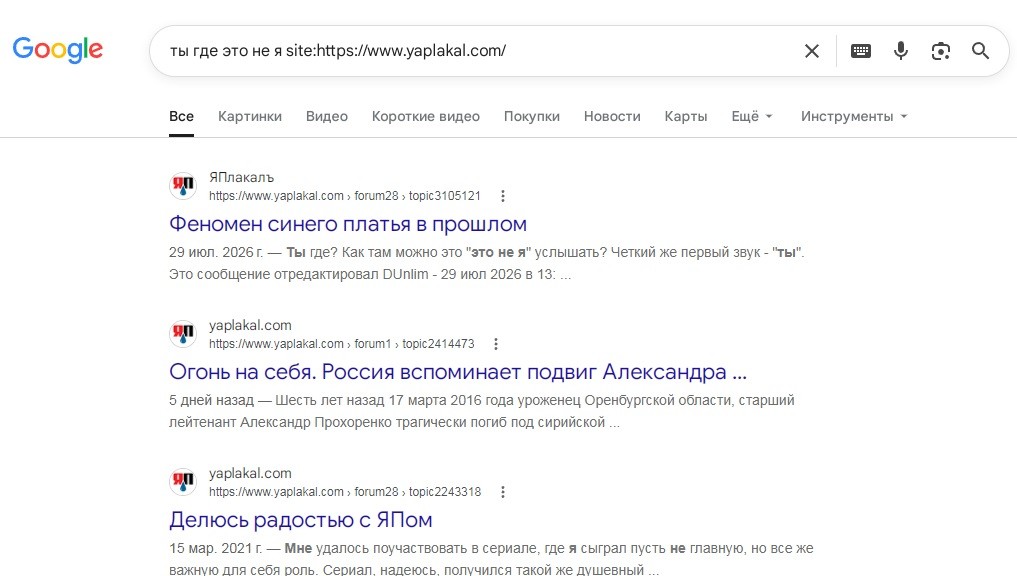Screen dimensions: 1017x576
Task: Start voice search with microphone icon
Action: point(900,51)
